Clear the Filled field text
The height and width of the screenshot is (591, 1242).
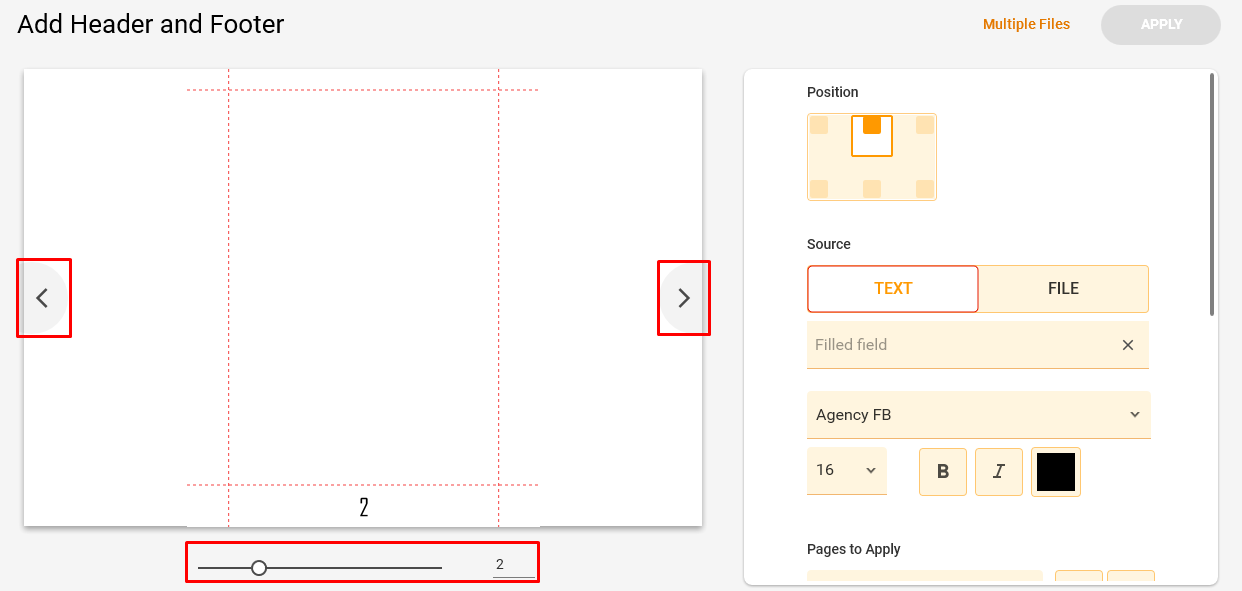(1128, 345)
